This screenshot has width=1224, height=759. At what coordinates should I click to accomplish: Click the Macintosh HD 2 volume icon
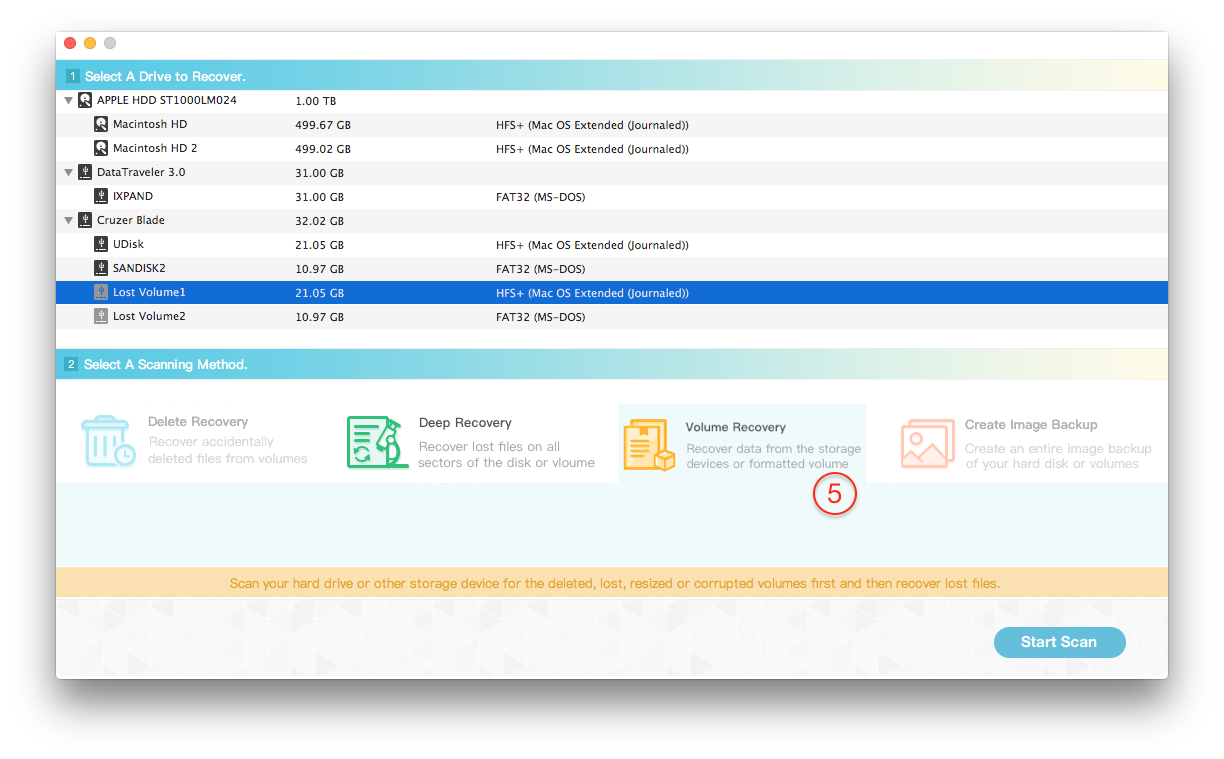pyautogui.click(x=101, y=148)
